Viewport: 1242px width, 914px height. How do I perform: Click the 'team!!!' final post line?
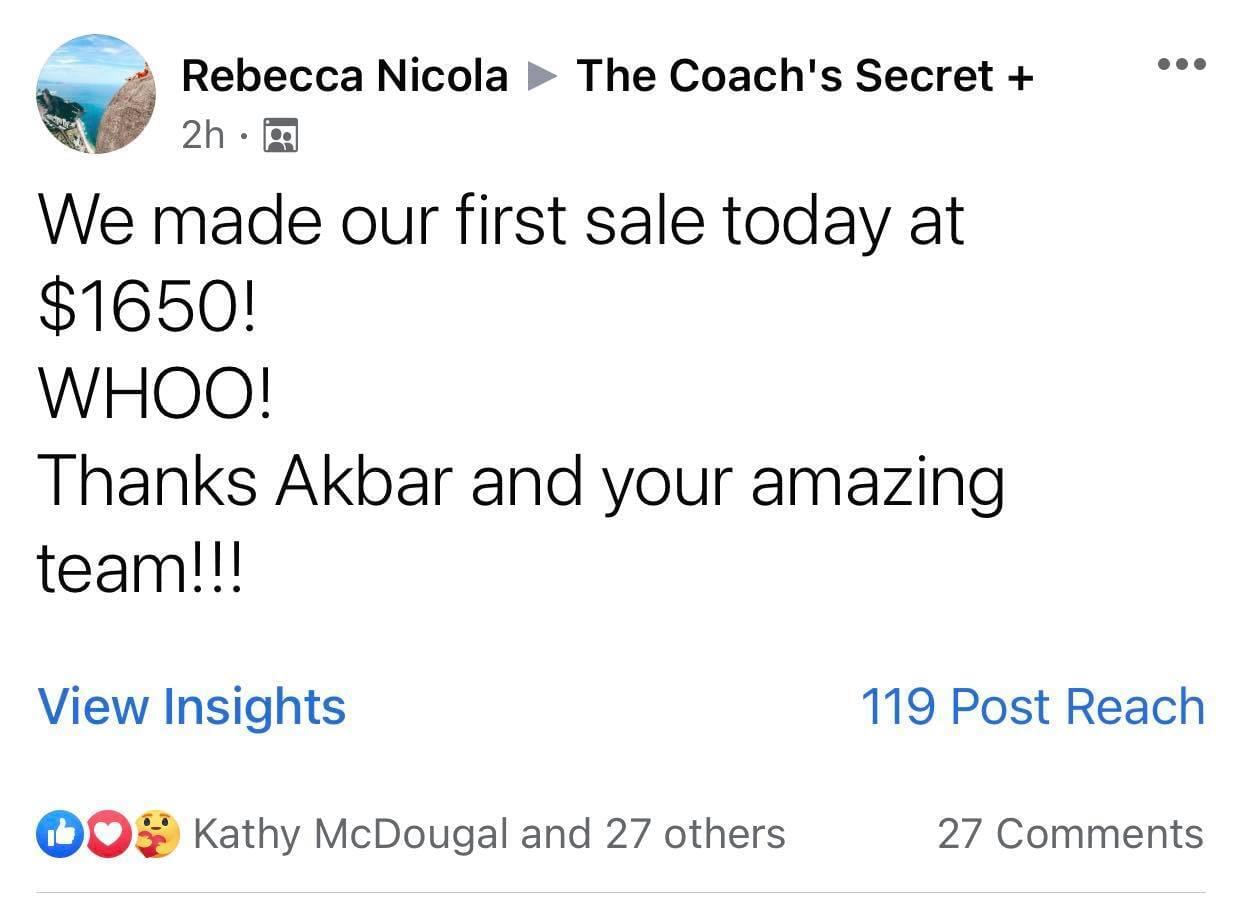pos(140,569)
